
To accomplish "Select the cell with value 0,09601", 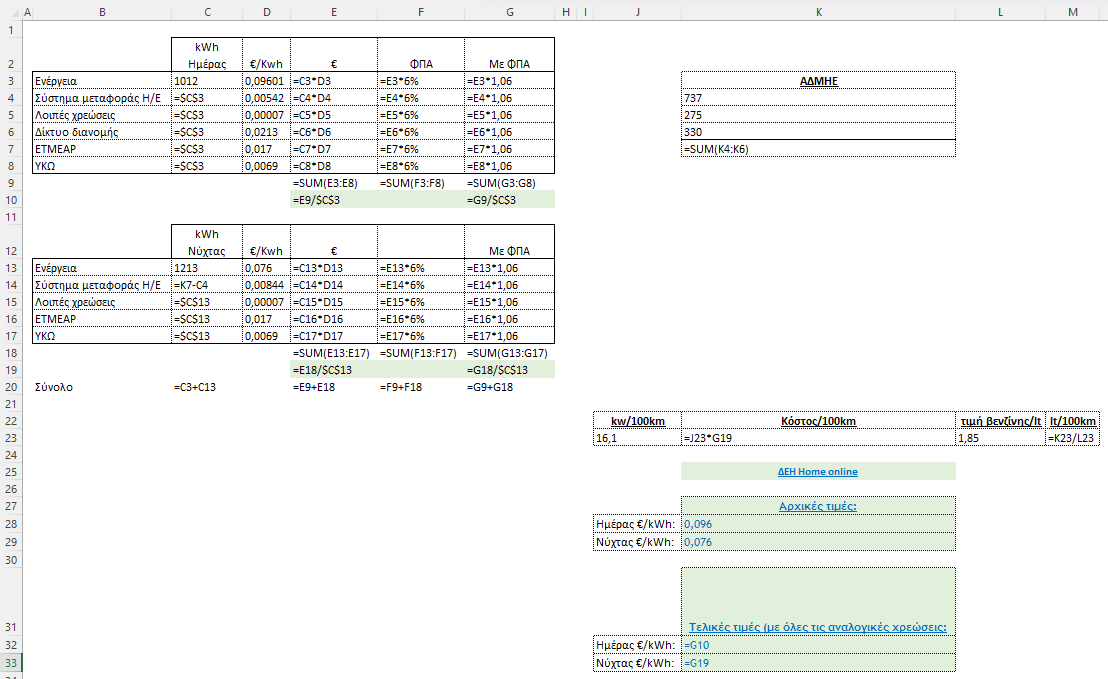I will 266,81.
